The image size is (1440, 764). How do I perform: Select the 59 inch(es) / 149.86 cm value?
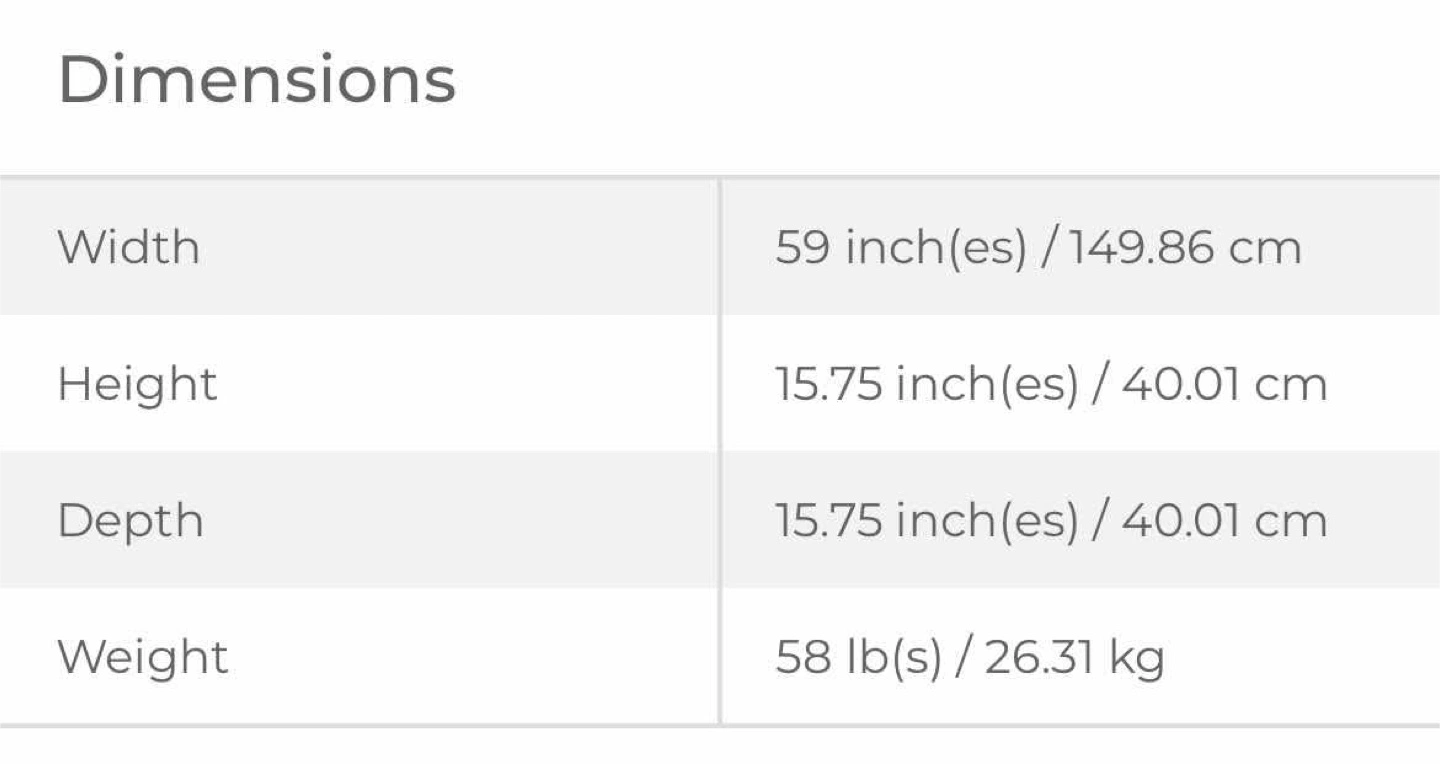1038,248
